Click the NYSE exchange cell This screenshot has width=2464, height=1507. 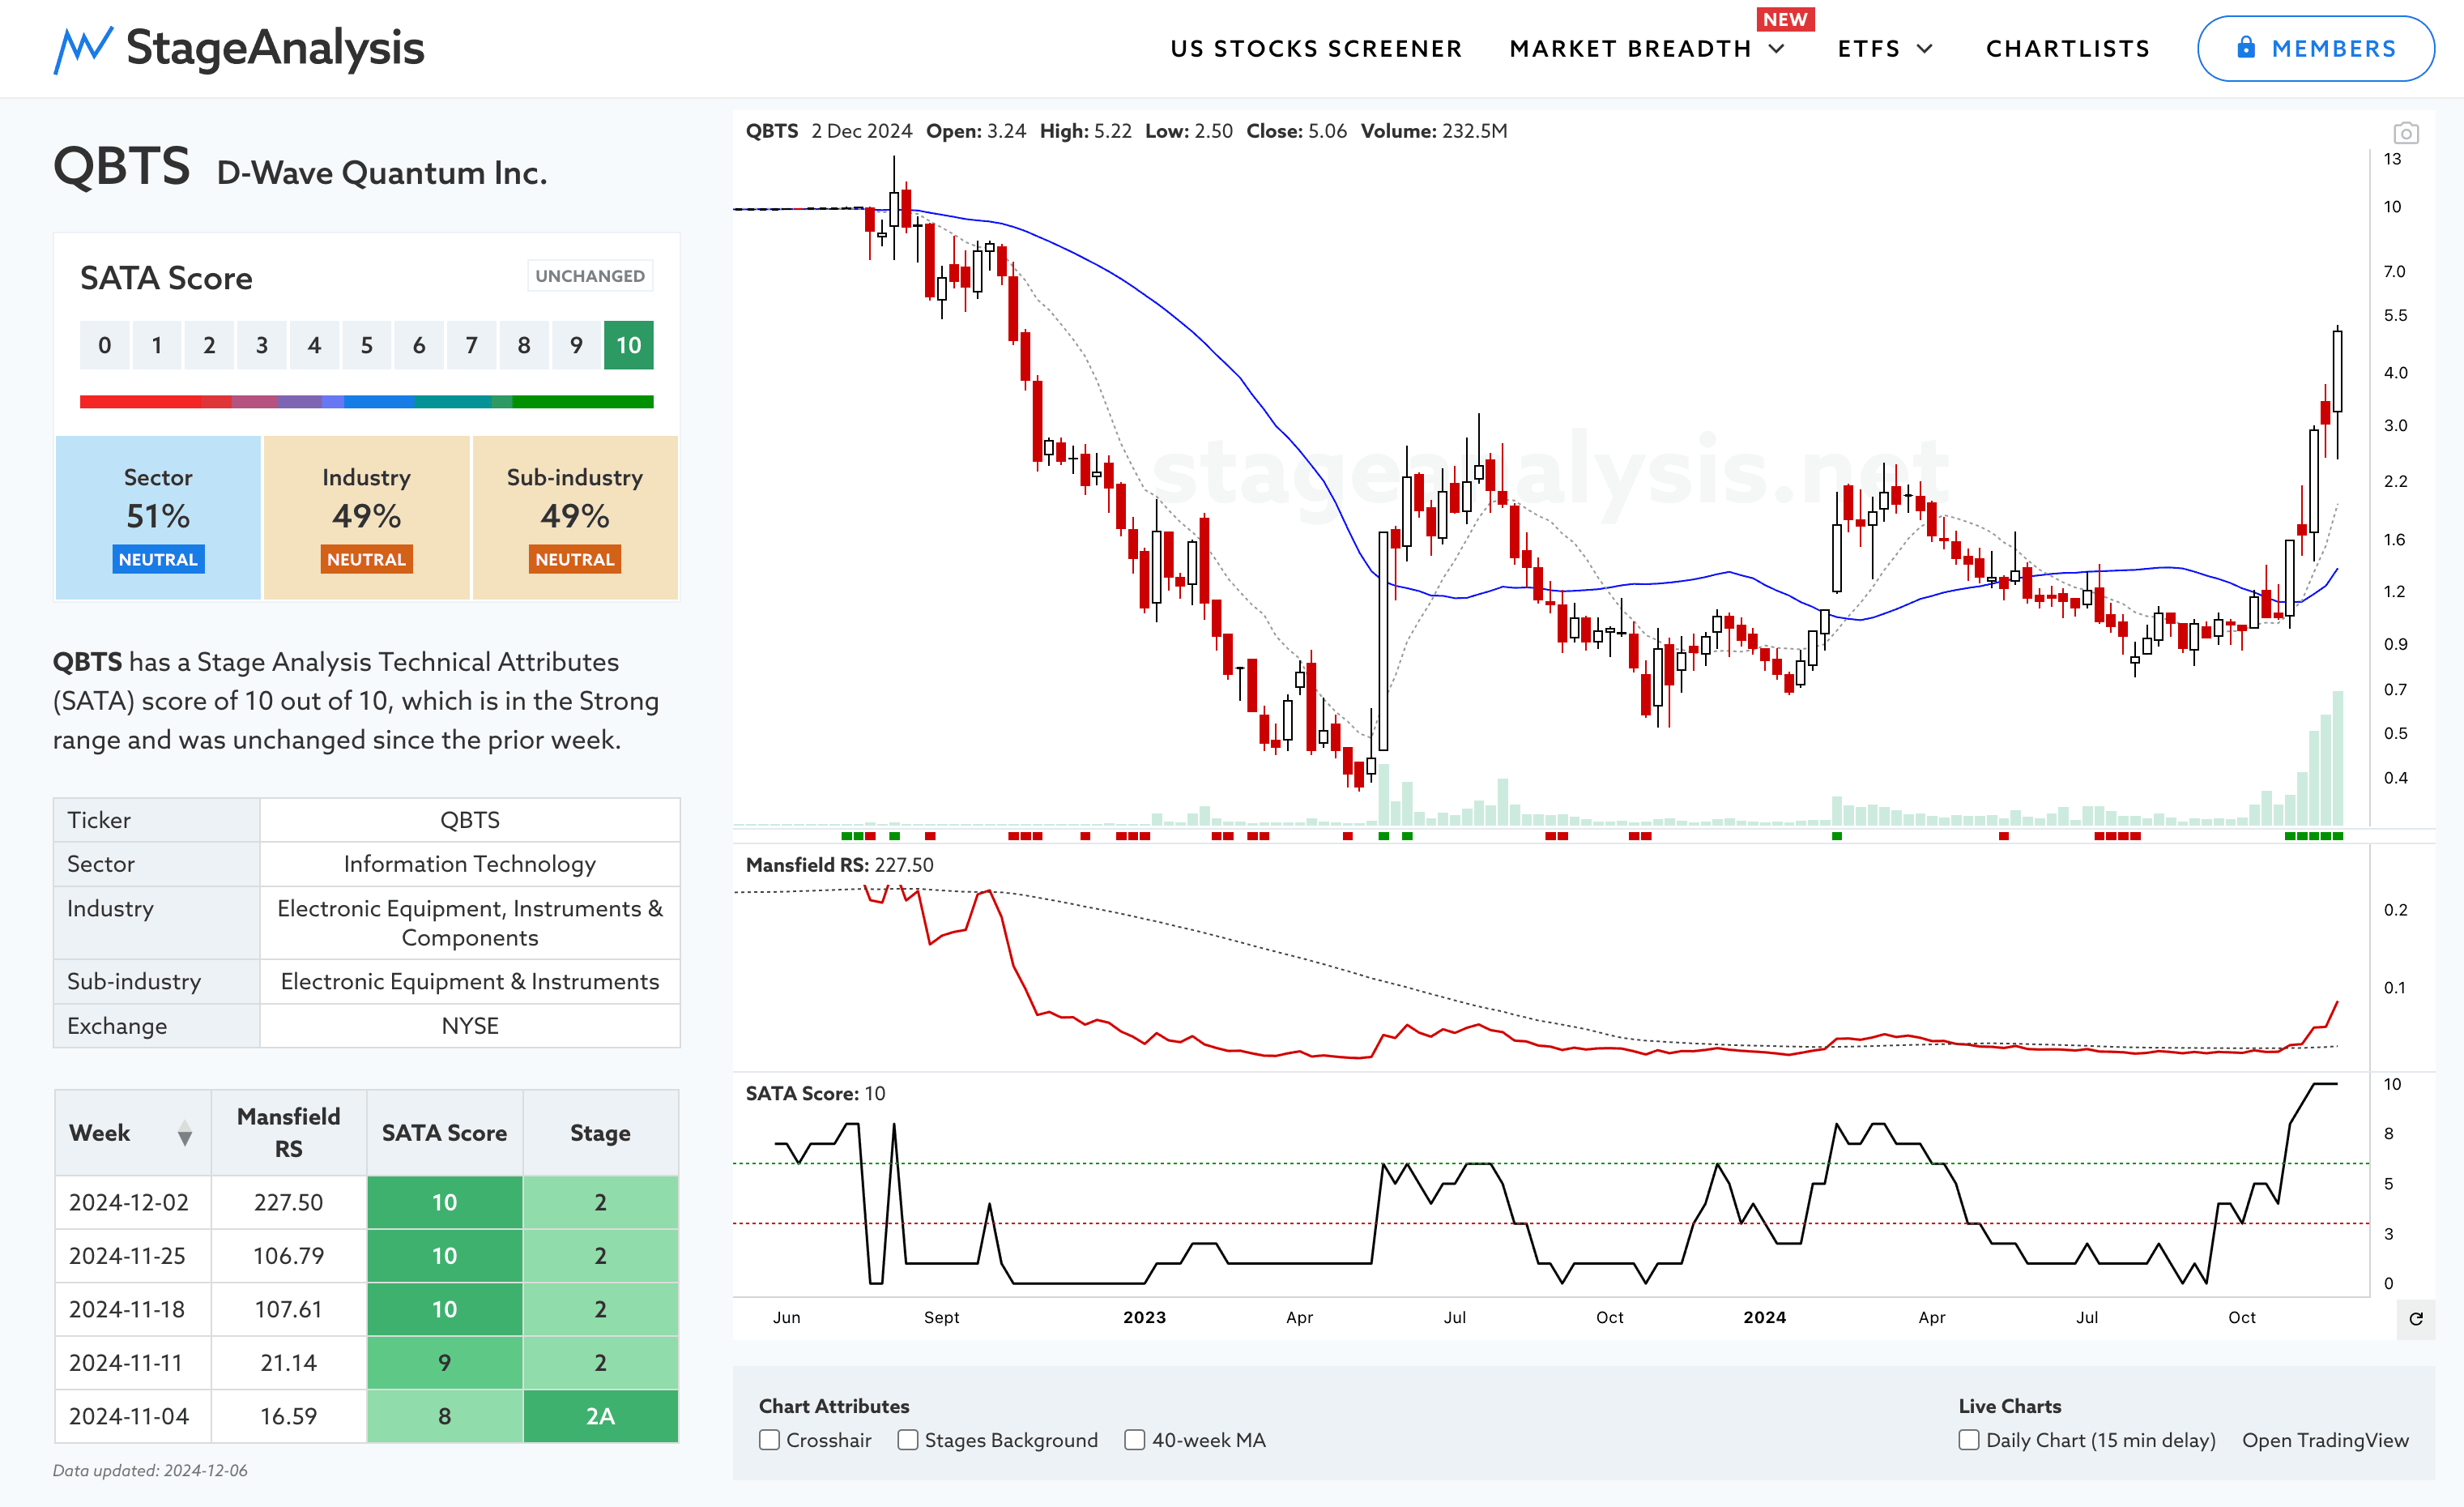click(x=470, y=1026)
